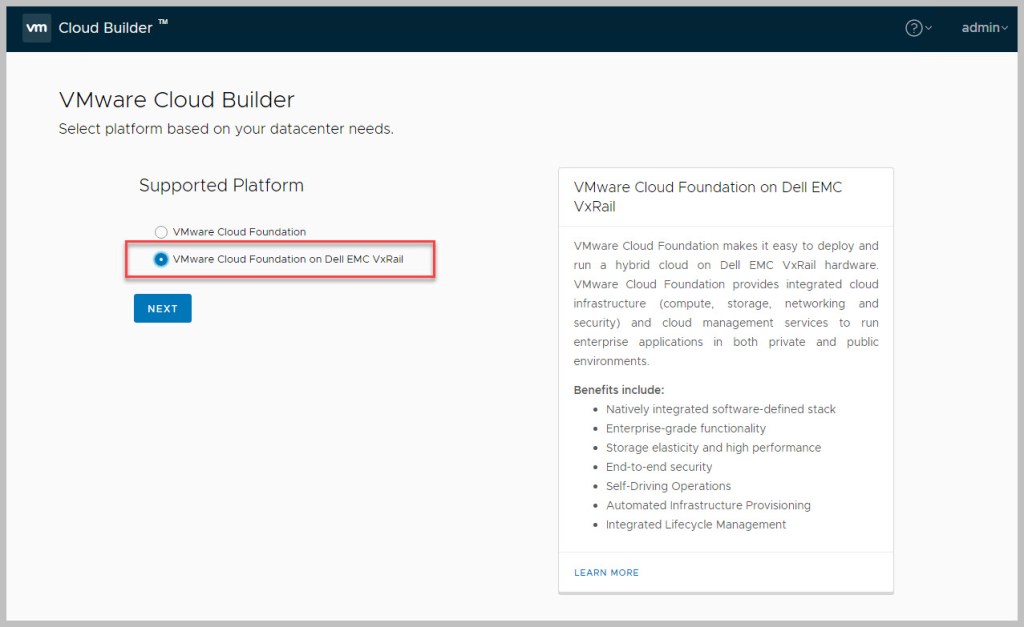Click the 'Supported Platform' section heading
This screenshot has width=1024, height=627.
pos(221,186)
